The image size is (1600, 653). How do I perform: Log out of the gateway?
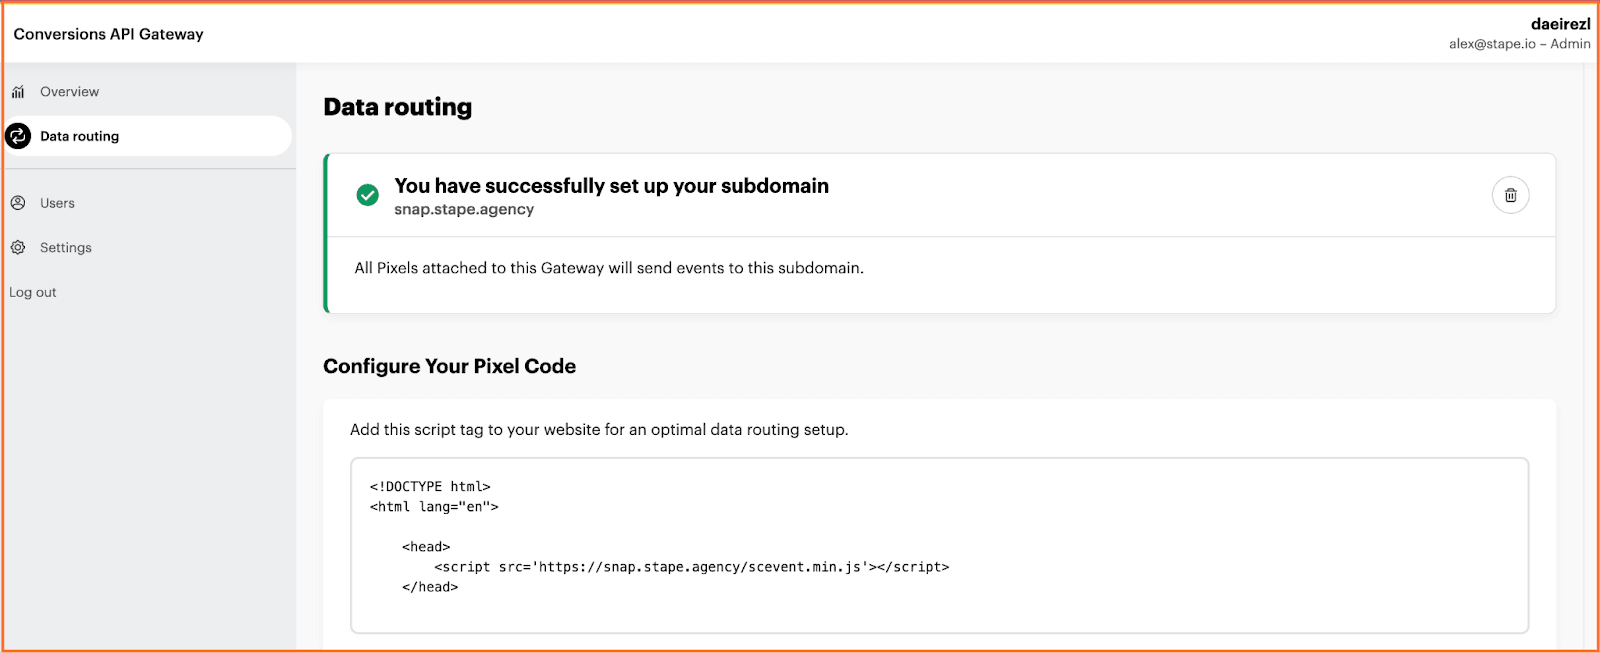pyautogui.click(x=33, y=292)
